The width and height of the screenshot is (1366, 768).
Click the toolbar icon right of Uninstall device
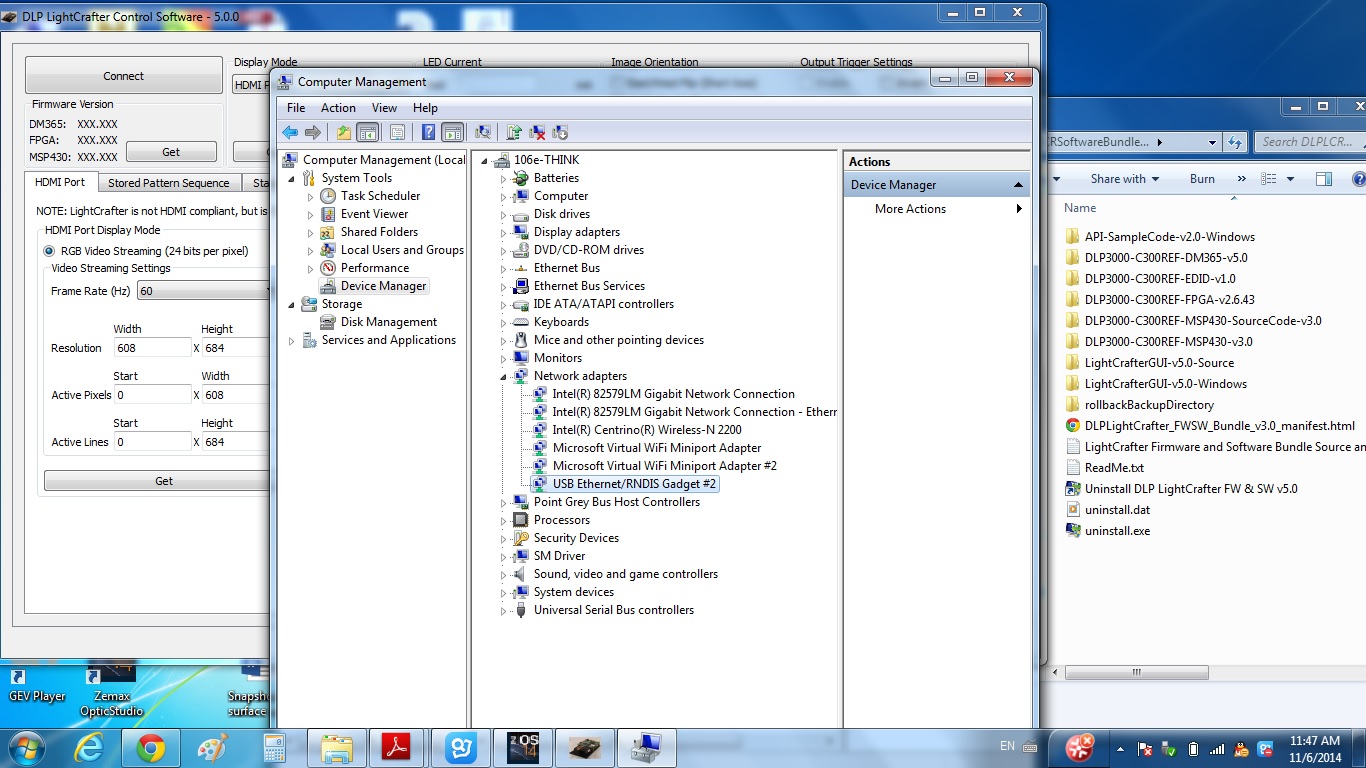pyautogui.click(x=560, y=132)
